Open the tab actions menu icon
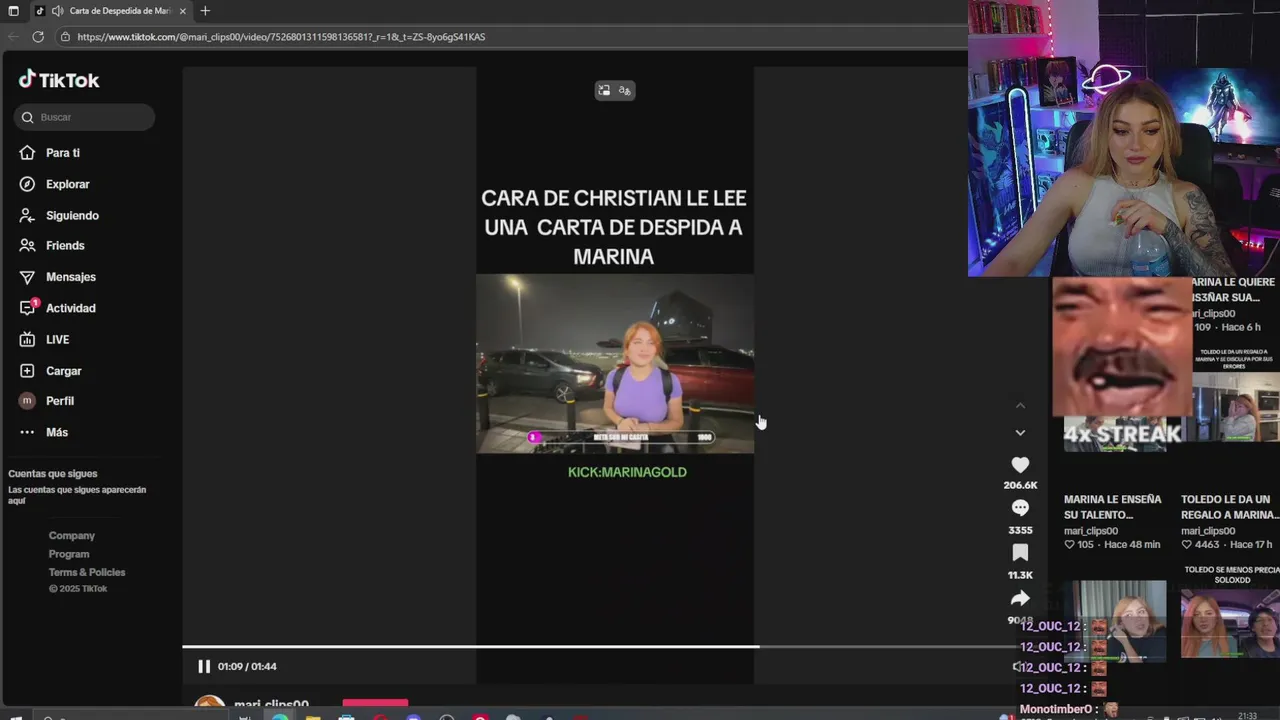Screen dimensions: 1280x720 pyautogui.click(x=13, y=11)
